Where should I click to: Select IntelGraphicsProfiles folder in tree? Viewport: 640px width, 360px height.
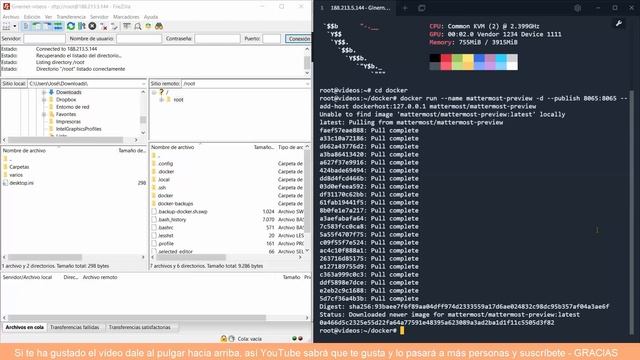tap(78, 129)
